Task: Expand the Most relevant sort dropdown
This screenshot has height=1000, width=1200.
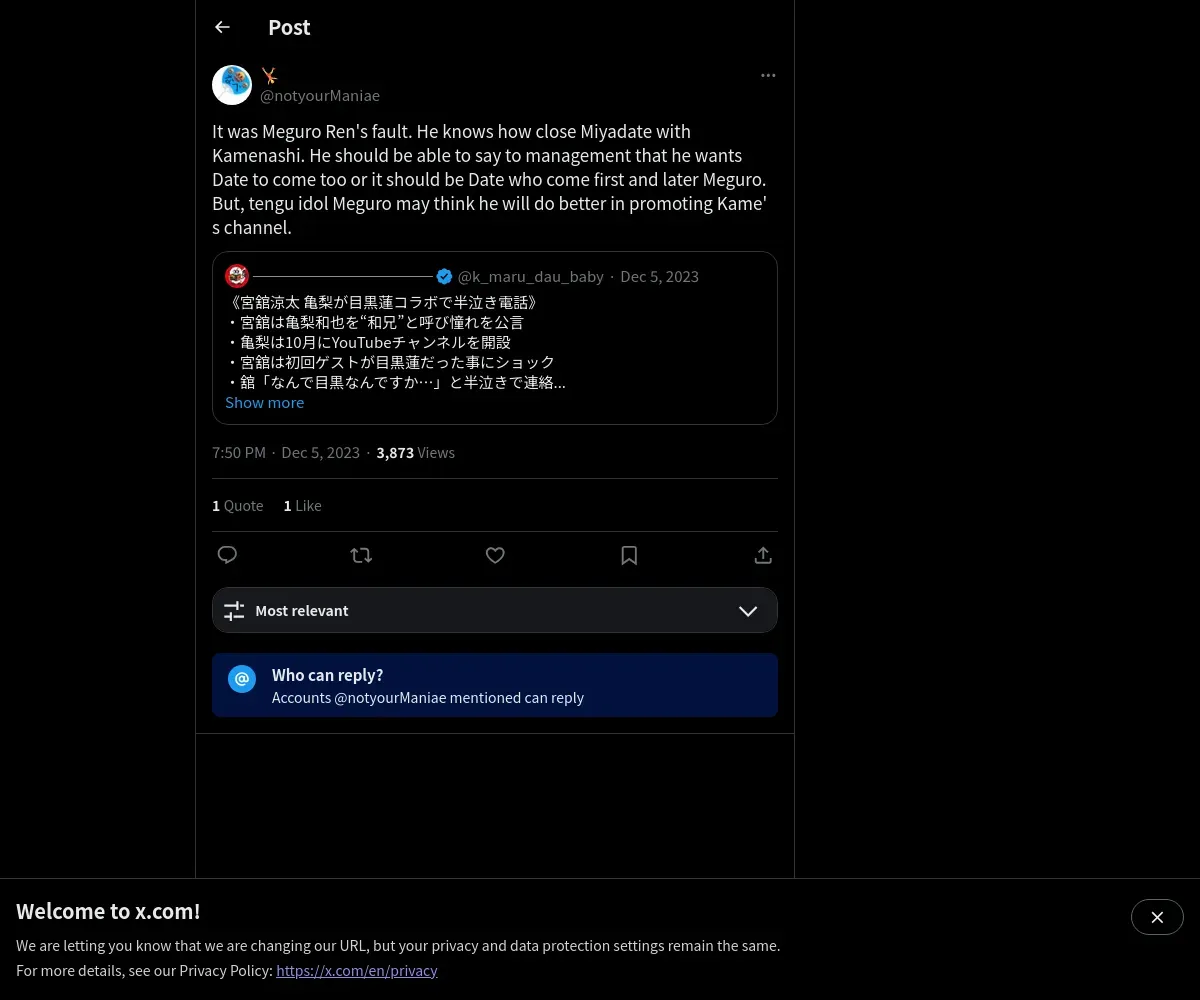Action: 495,610
